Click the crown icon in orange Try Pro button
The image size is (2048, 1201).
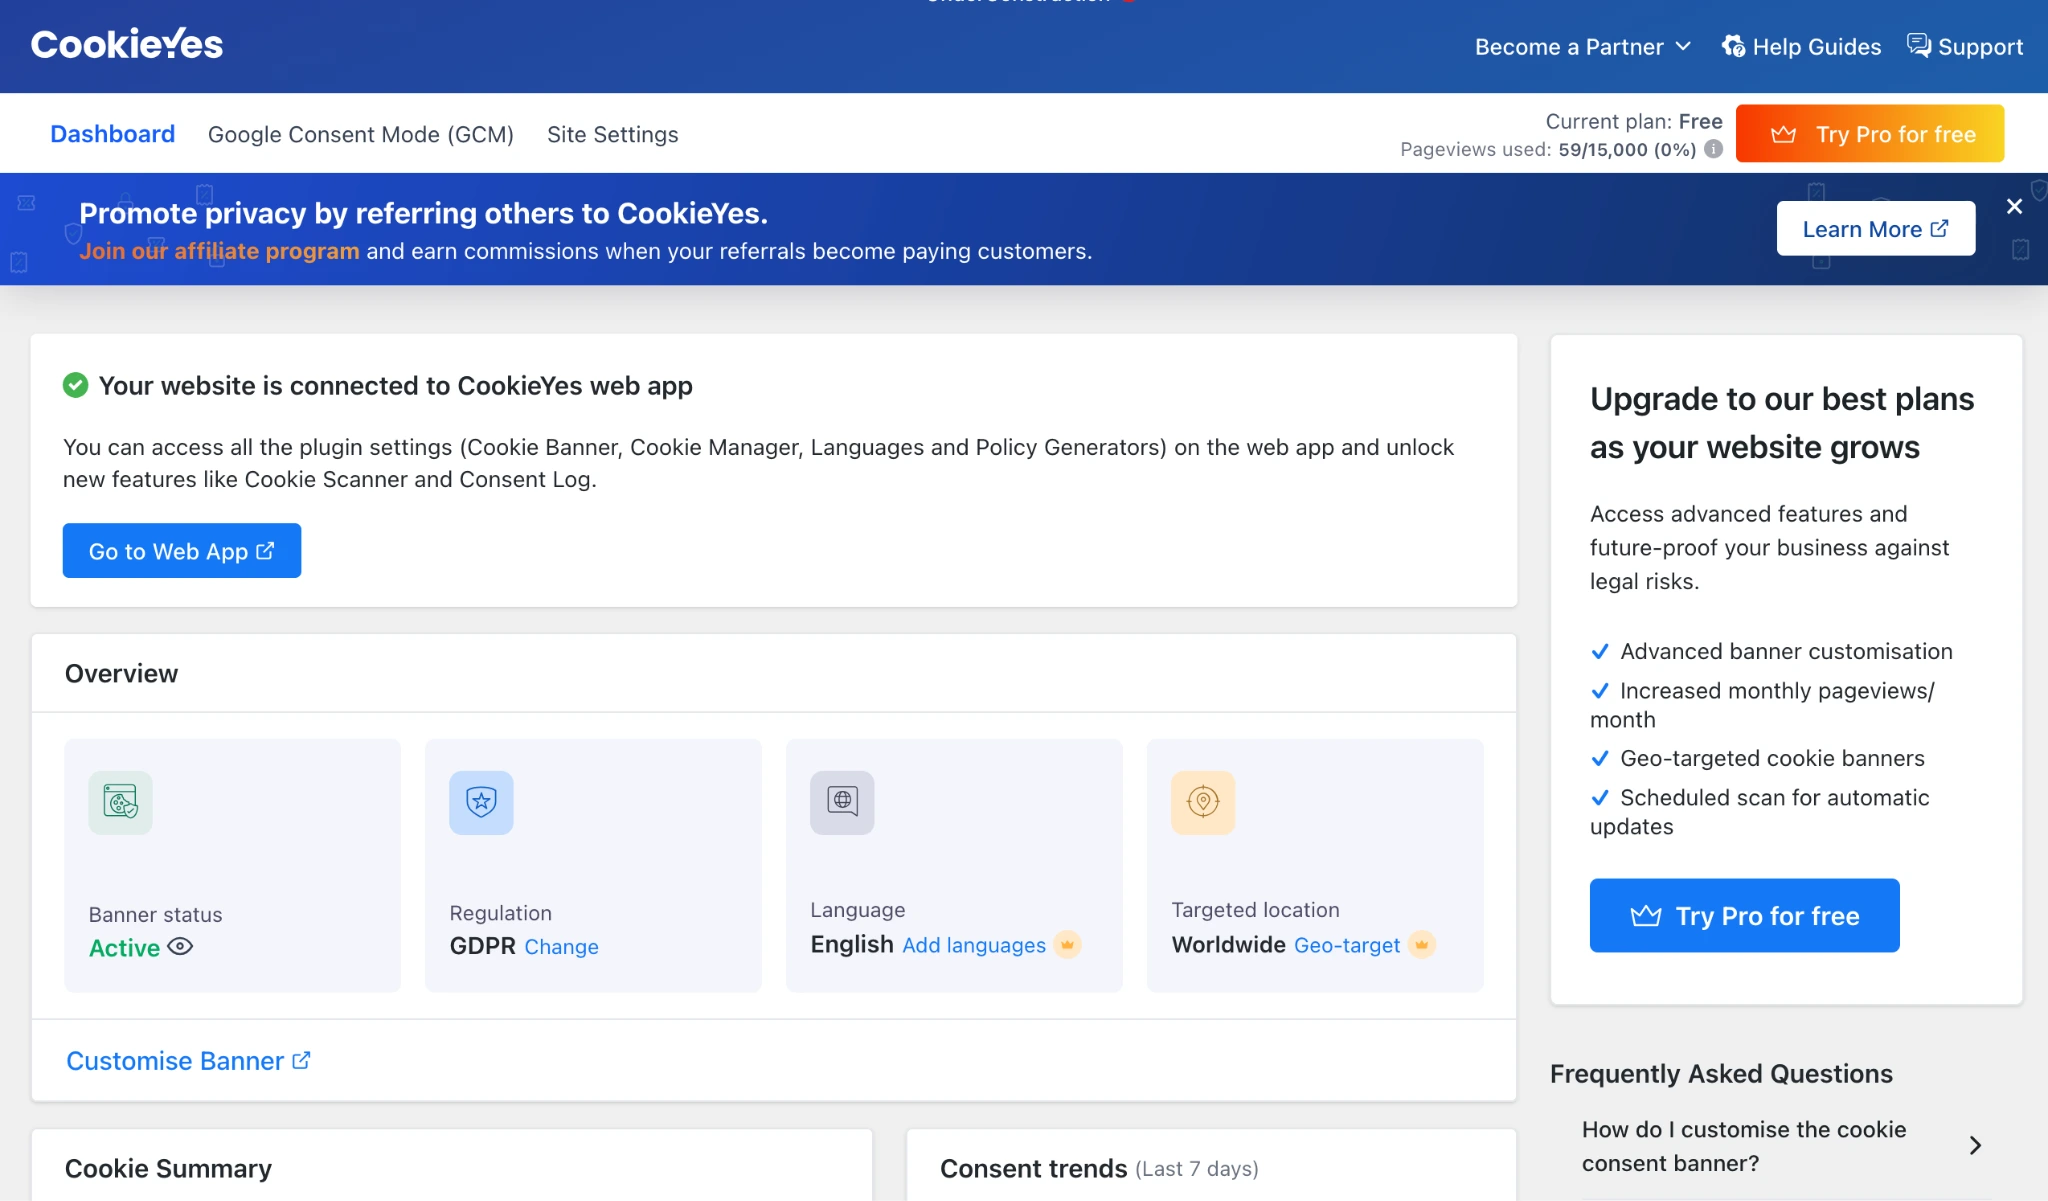1783,134
